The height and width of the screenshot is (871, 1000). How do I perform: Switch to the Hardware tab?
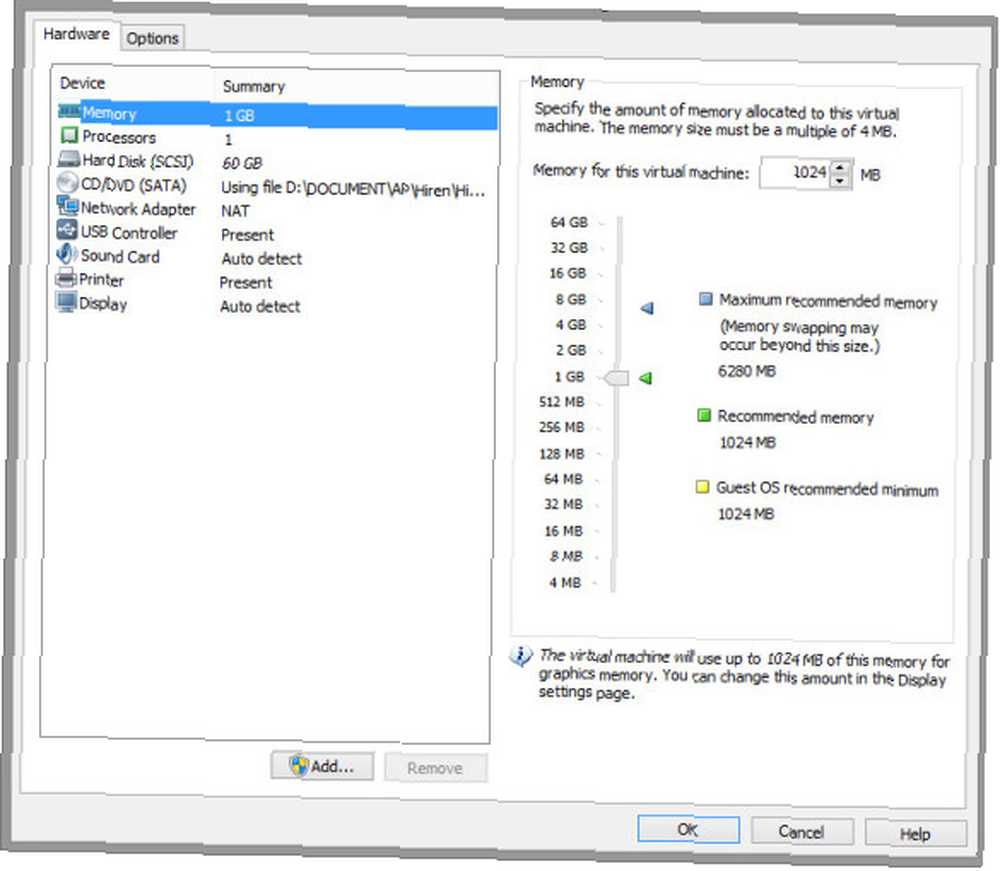(76, 34)
